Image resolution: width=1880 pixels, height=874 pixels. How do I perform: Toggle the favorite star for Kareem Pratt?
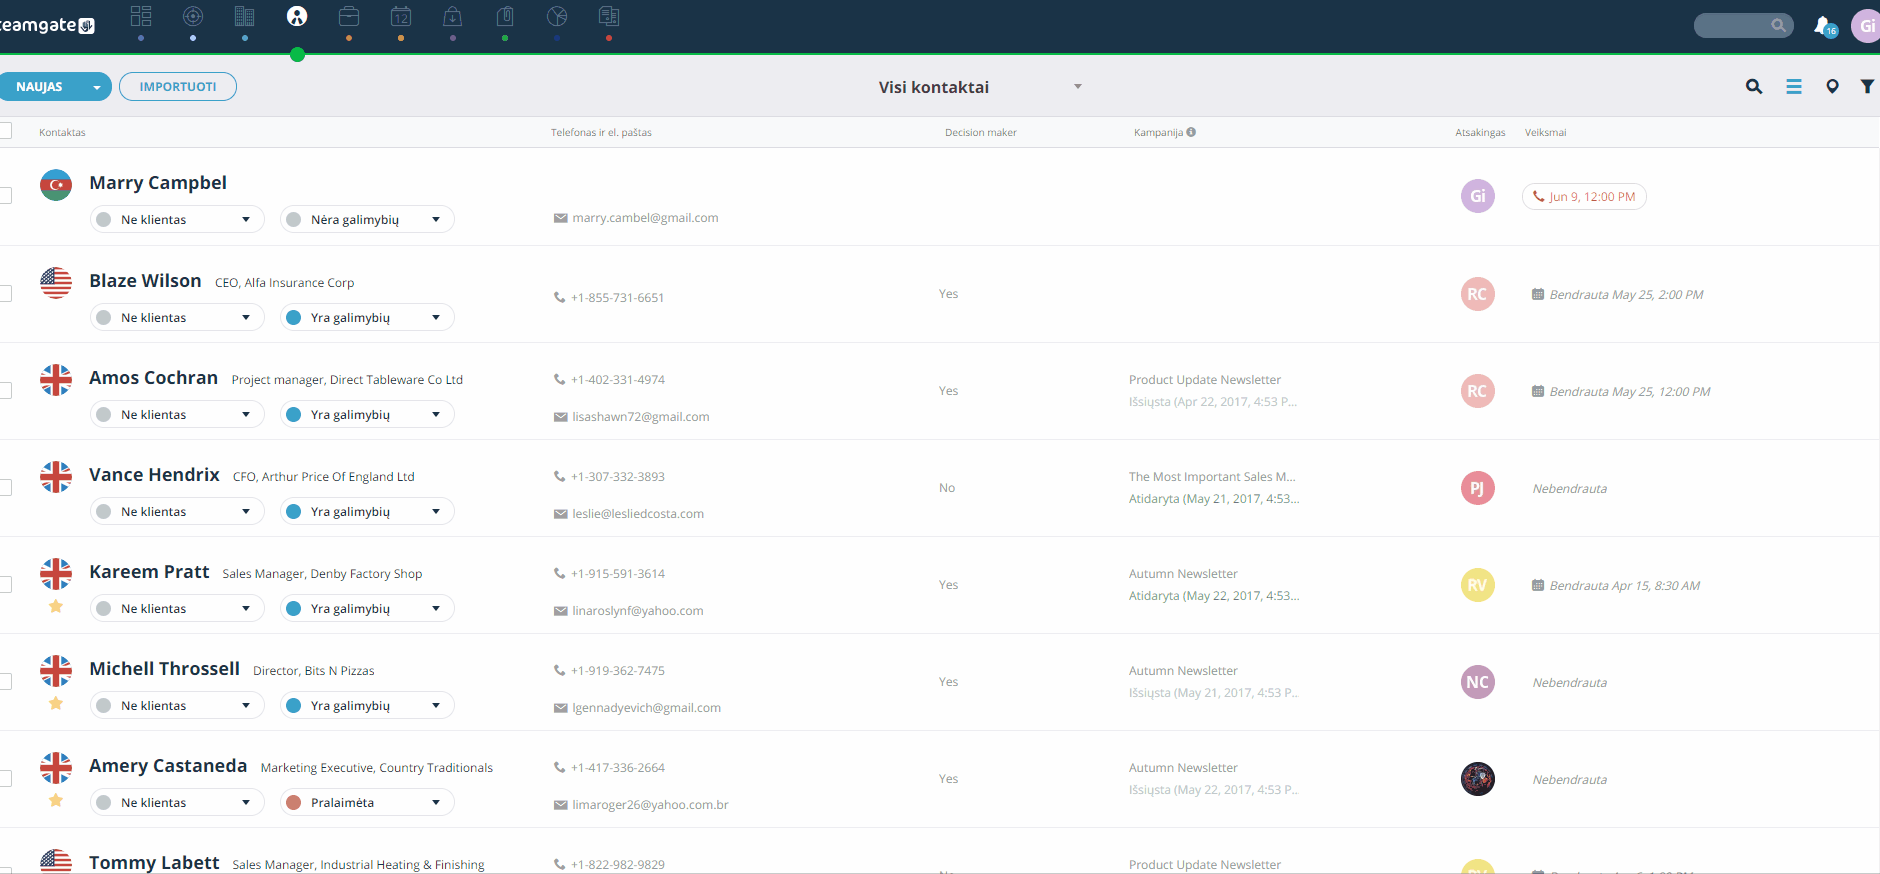[56, 606]
